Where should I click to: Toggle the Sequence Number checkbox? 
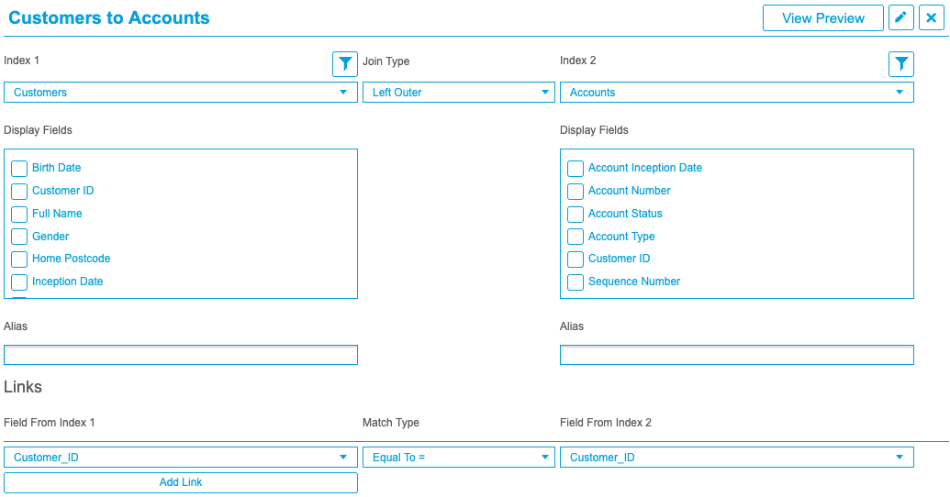[x=575, y=282]
